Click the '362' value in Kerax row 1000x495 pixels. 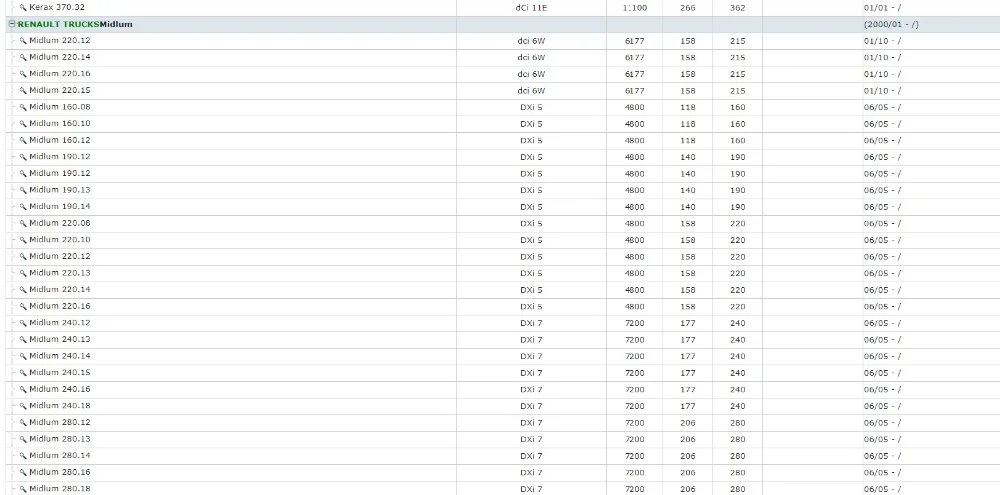(x=737, y=8)
